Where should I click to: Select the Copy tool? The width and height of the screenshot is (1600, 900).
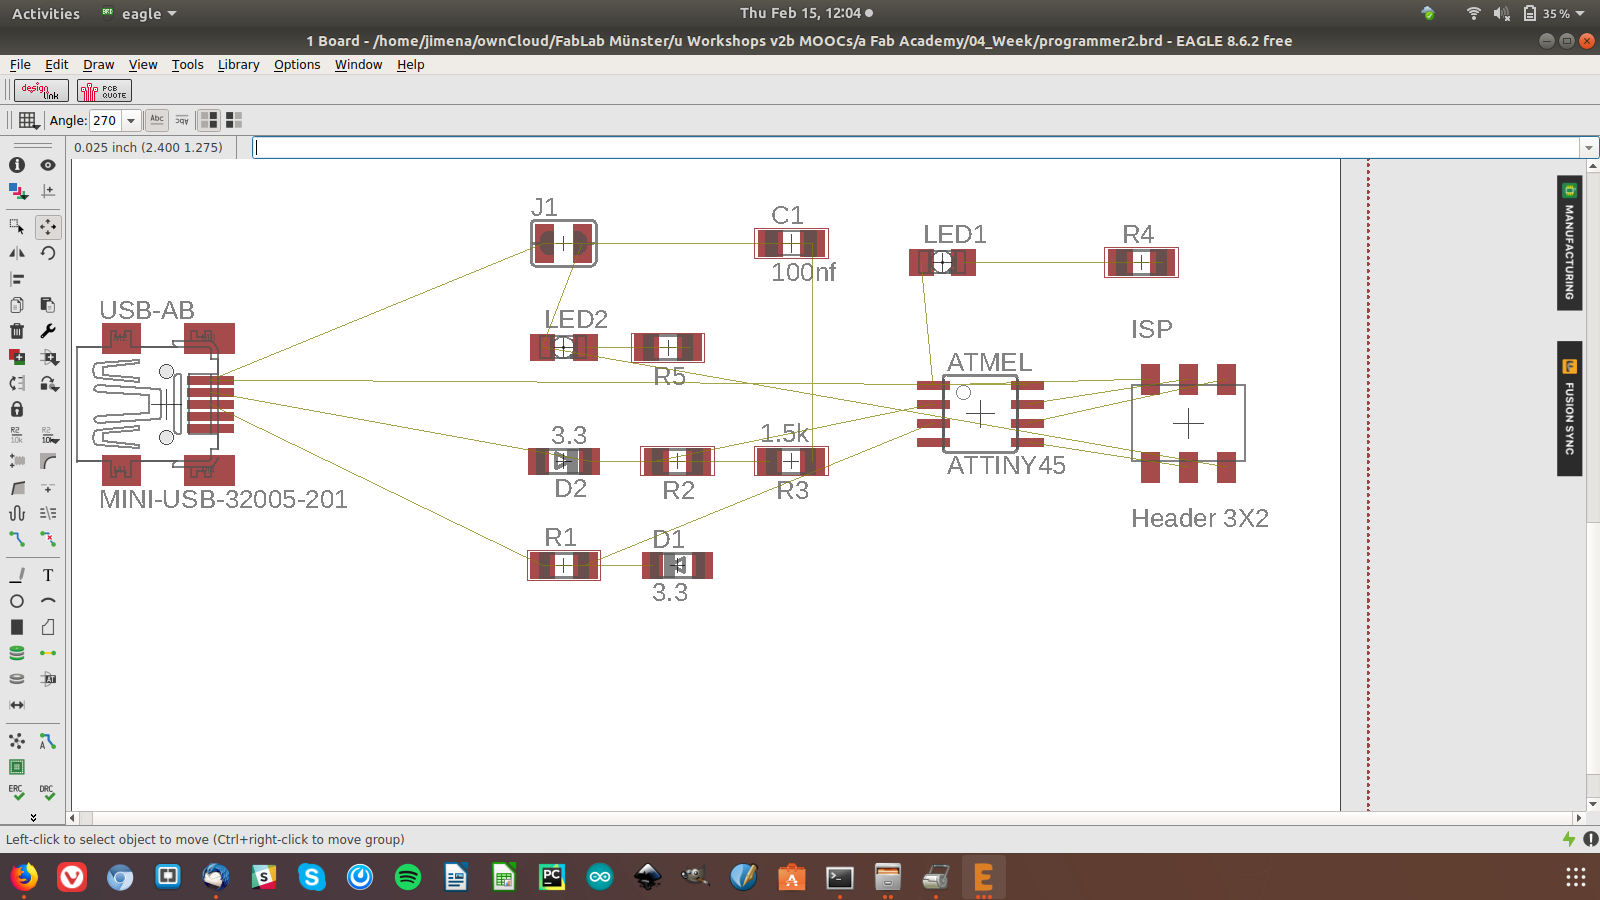pyautogui.click(x=17, y=305)
